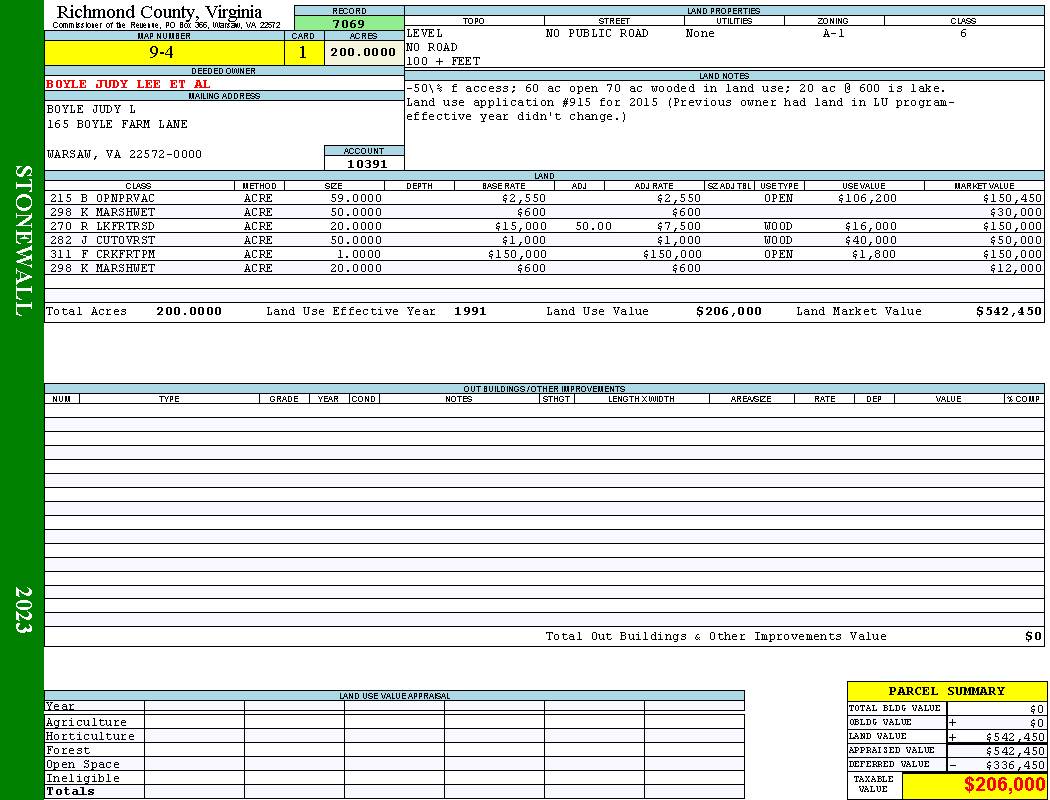1050x800 pixels.
Task: Click market value $12,000
Action: pyautogui.click(x=1016, y=268)
